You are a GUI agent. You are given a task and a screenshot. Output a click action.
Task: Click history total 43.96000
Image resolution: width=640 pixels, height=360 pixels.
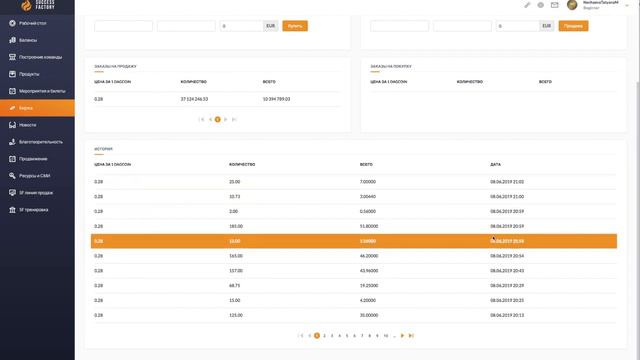[x=369, y=271]
